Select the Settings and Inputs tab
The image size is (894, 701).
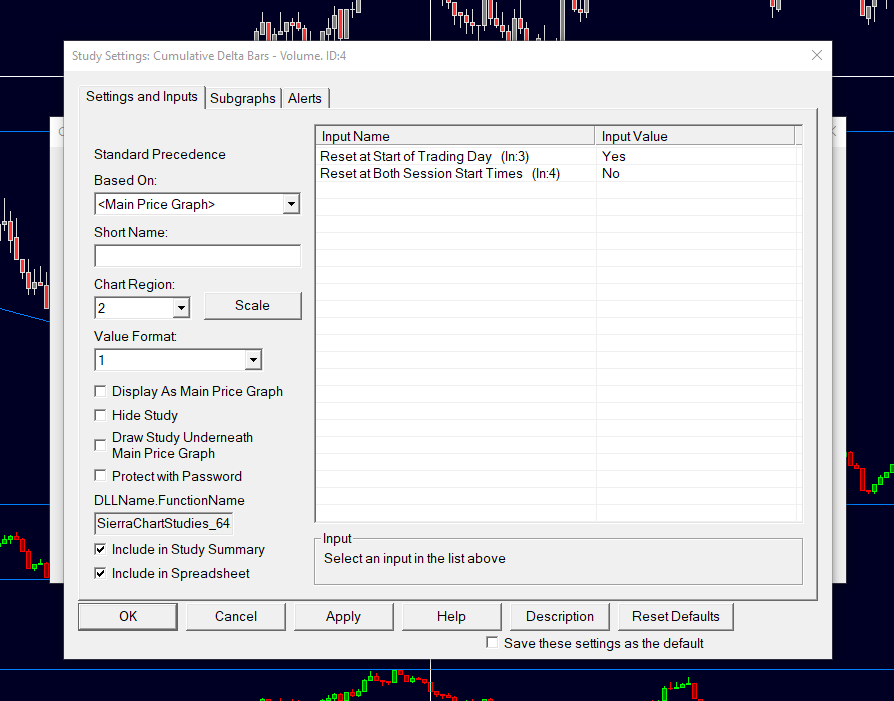141,96
